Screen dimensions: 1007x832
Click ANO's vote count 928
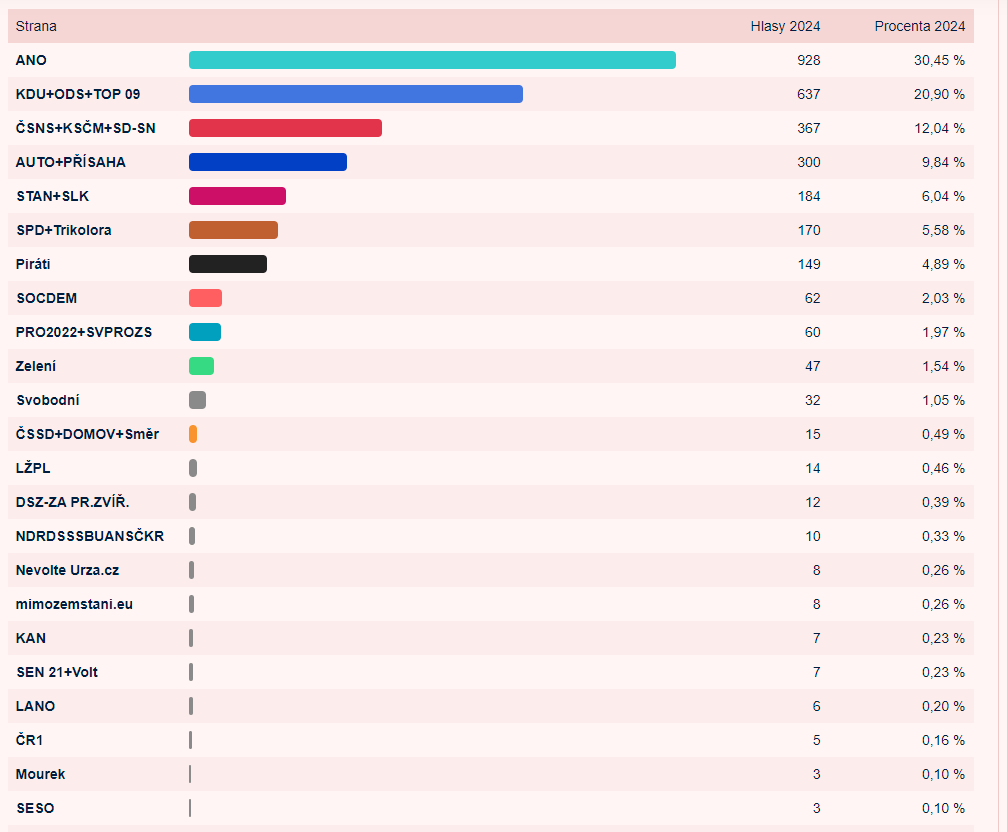tap(809, 60)
